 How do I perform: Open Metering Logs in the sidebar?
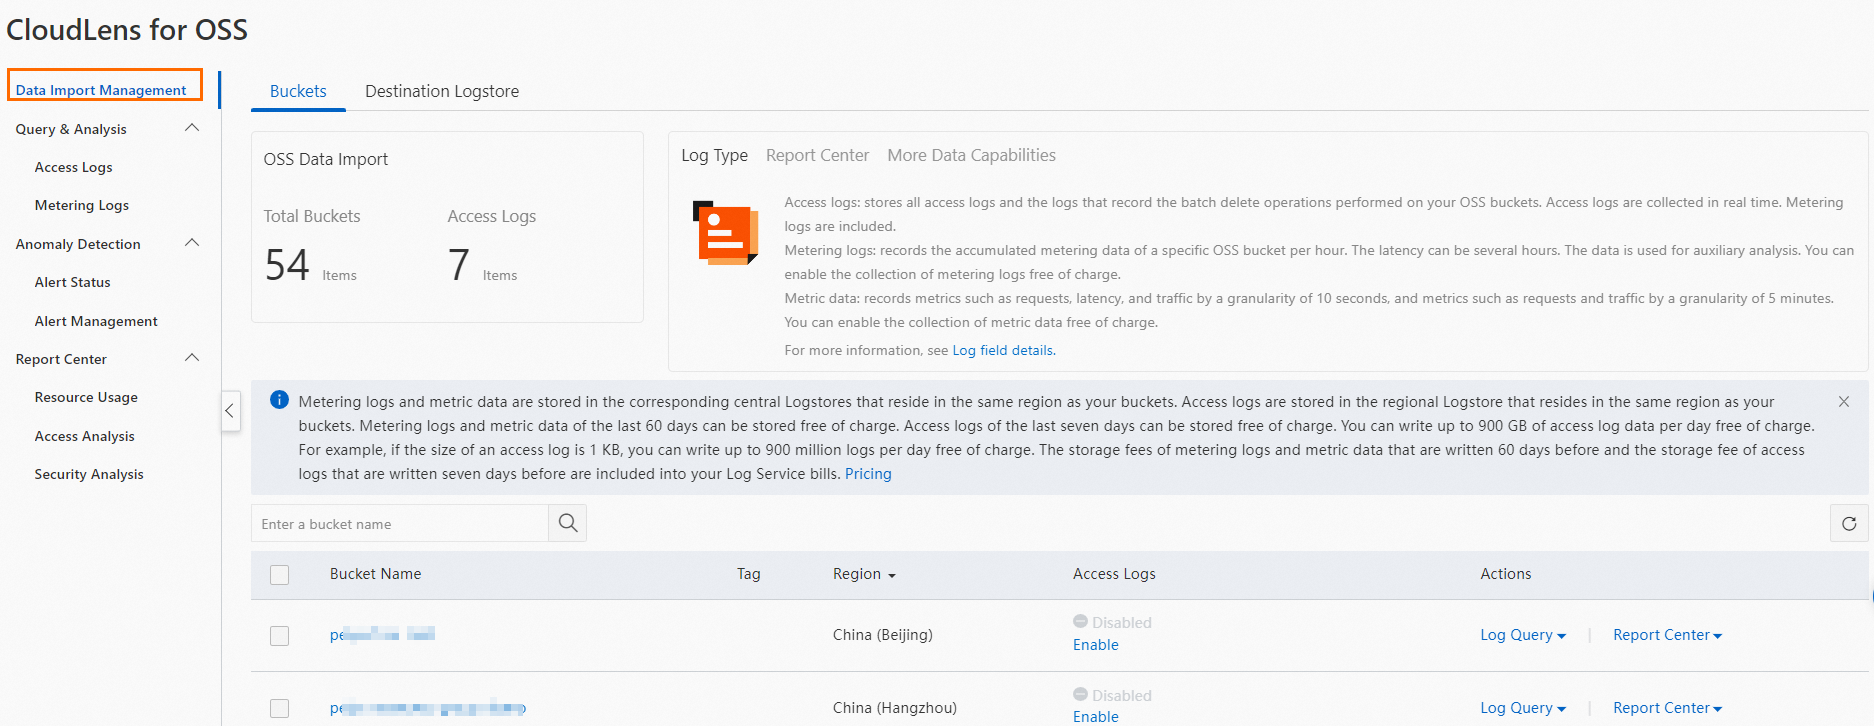(82, 205)
